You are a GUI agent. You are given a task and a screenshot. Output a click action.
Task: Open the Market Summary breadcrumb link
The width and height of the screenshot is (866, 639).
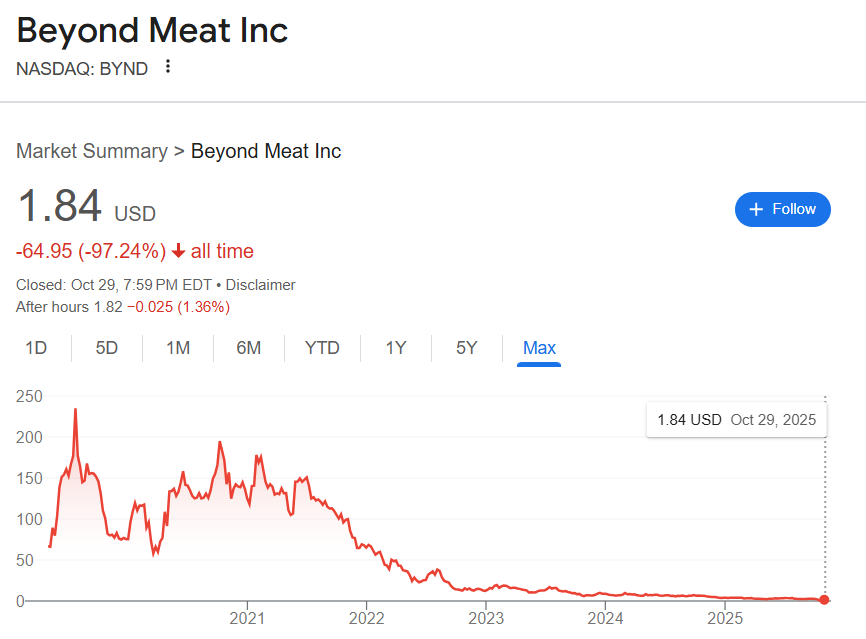[92, 152]
